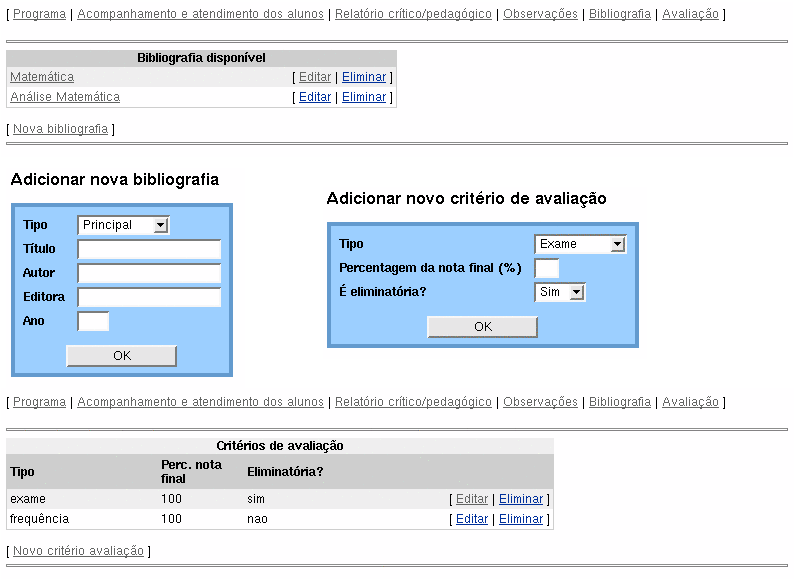Focus the Autor text field
The height and width of the screenshot is (579, 794).
click(149, 273)
